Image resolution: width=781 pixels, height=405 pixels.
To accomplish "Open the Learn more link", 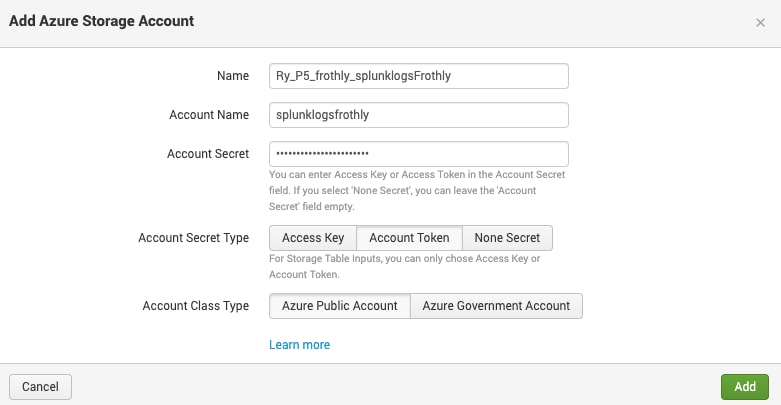I will (x=299, y=345).
